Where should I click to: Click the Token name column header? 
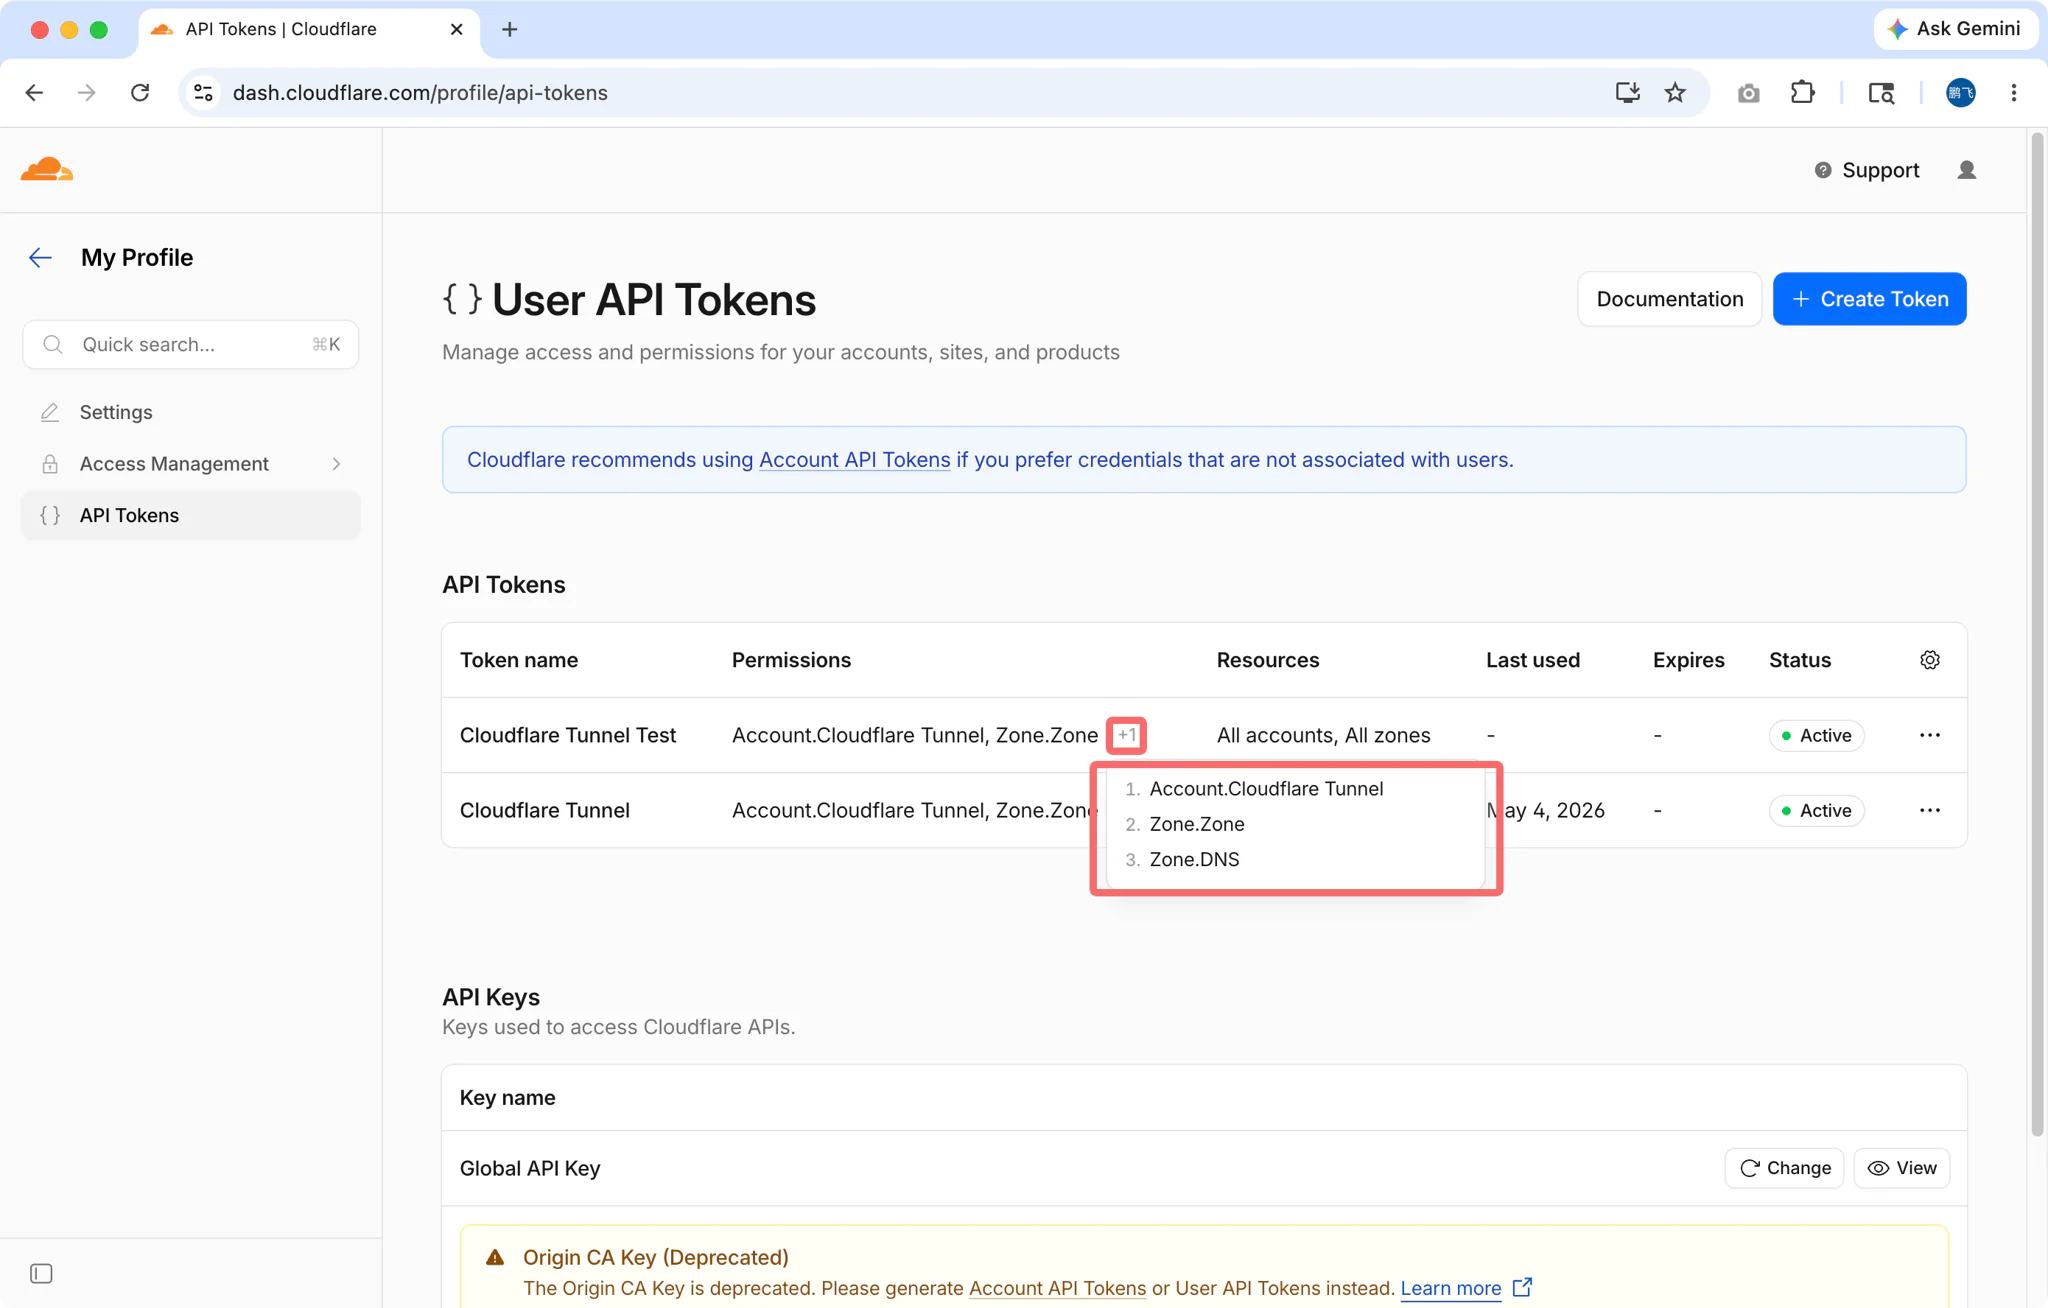pyautogui.click(x=518, y=660)
